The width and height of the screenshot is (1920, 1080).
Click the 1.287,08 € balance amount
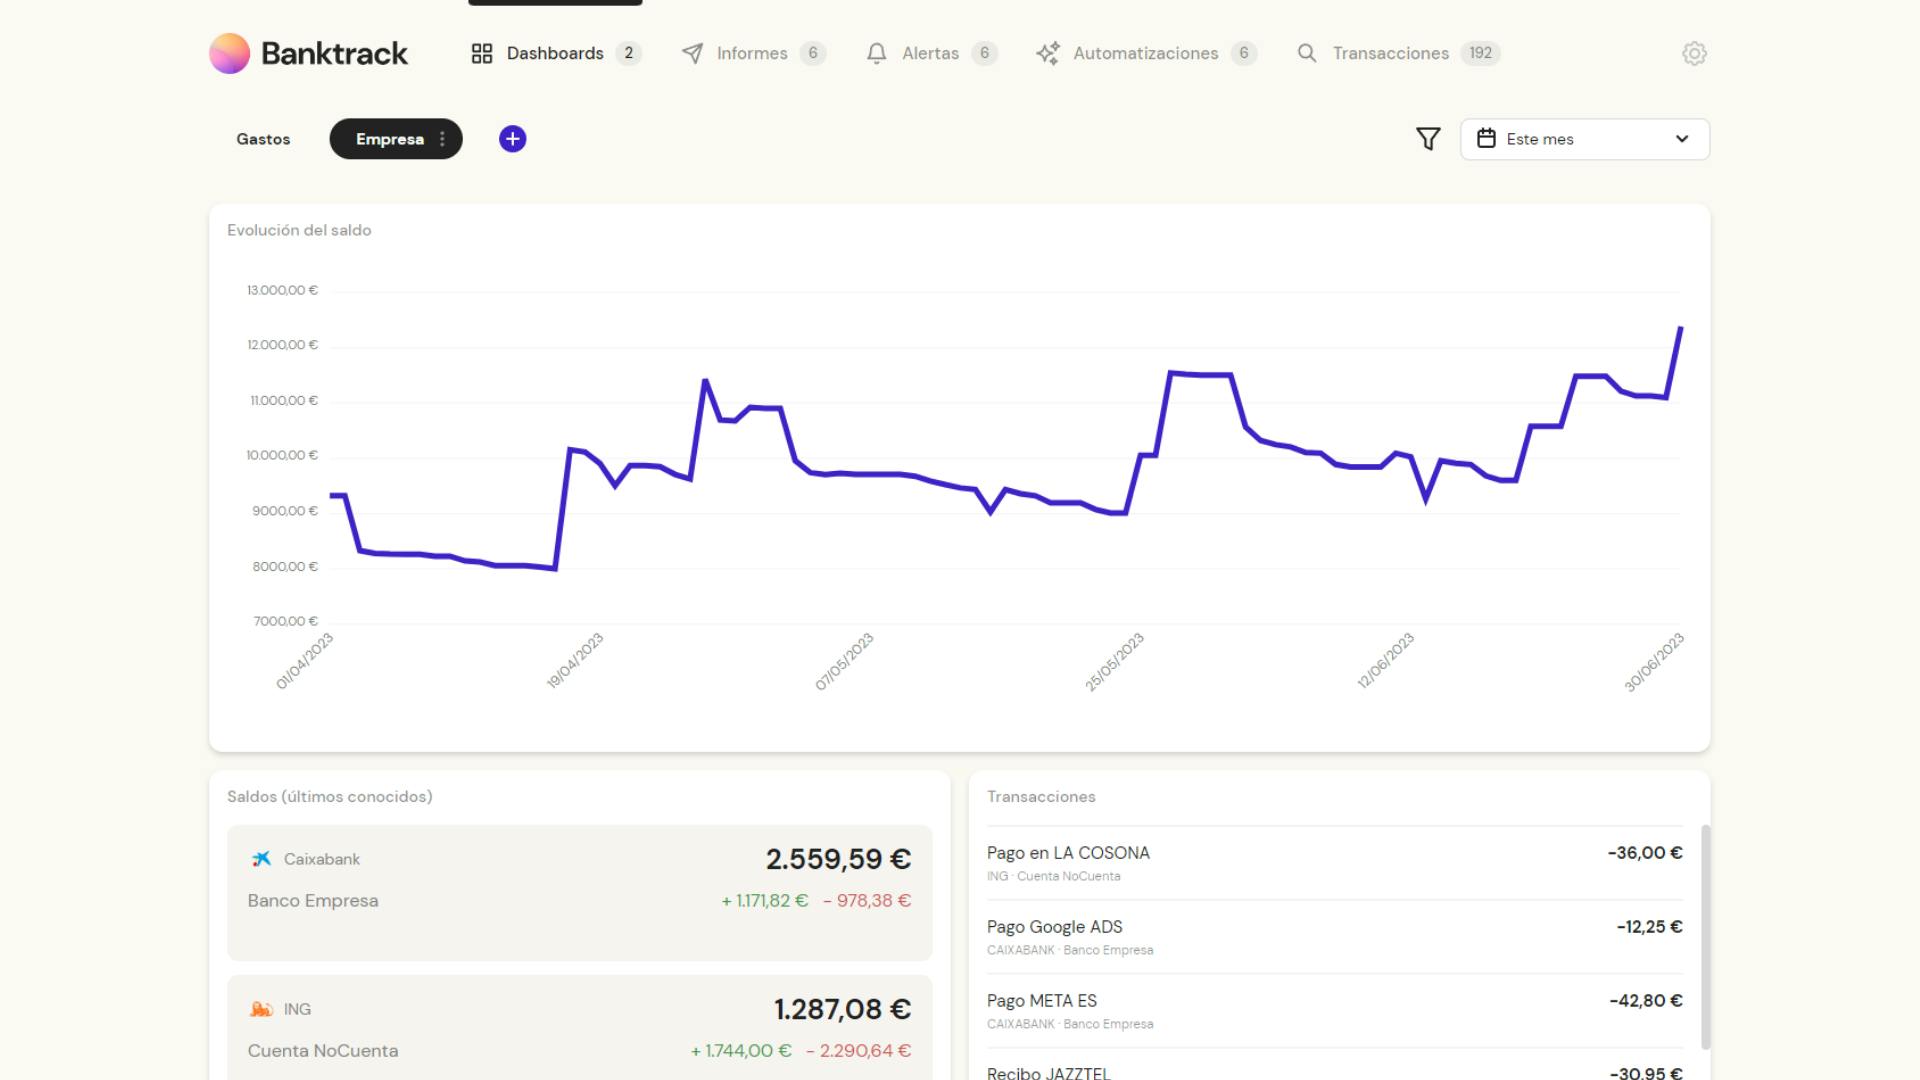coord(842,1009)
